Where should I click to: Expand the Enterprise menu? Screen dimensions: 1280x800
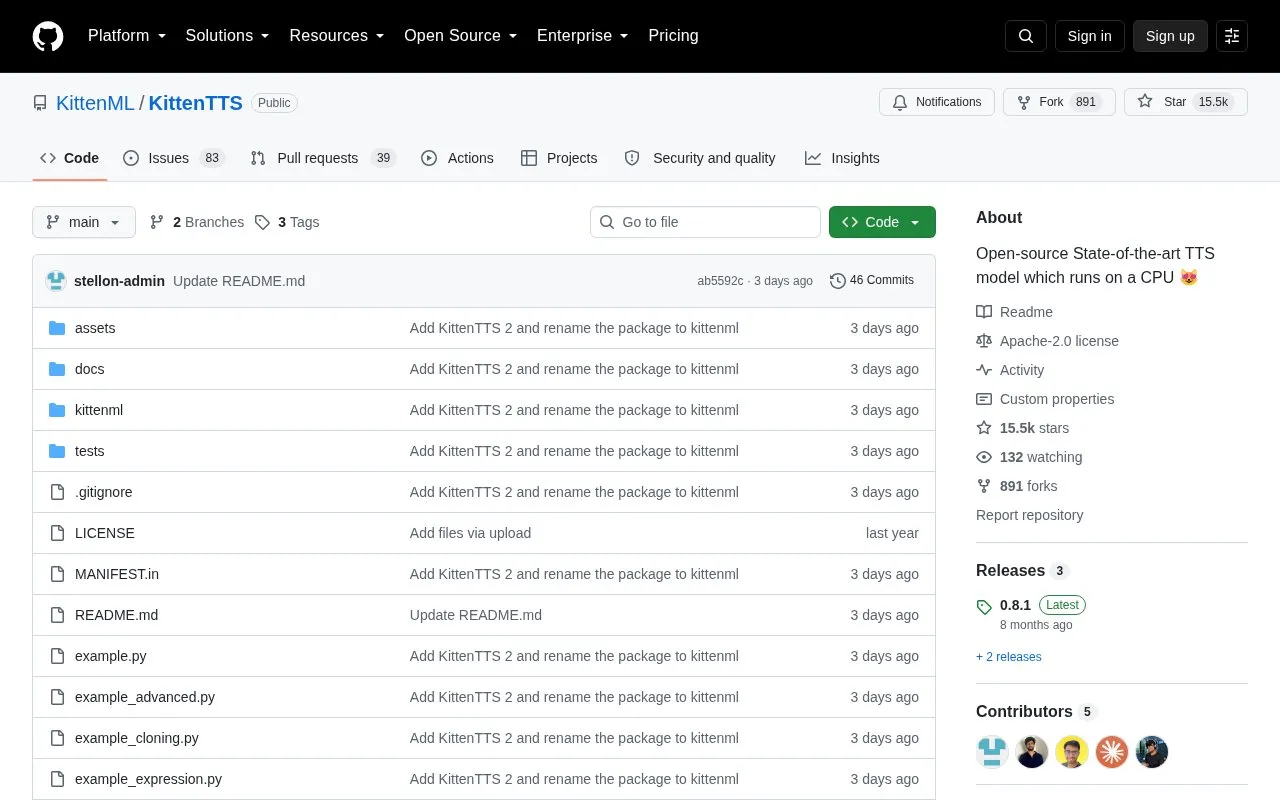(583, 36)
